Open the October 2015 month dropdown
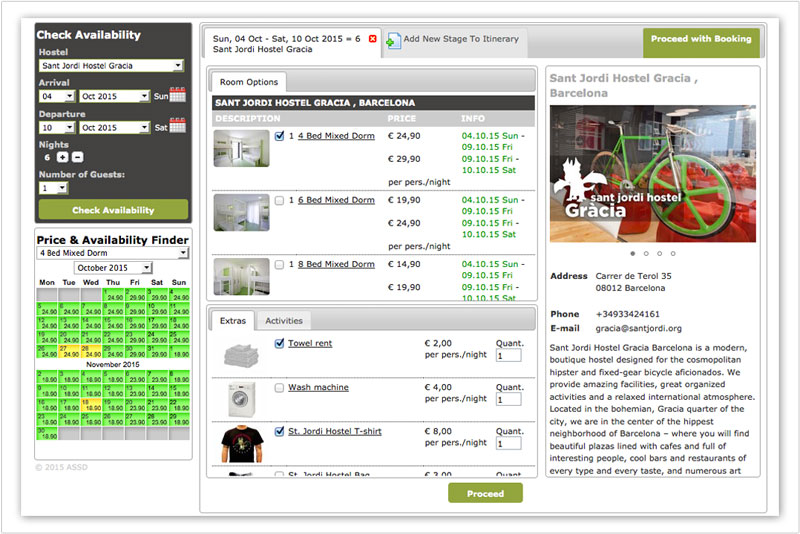This screenshot has width=800, height=534. click(x=113, y=268)
